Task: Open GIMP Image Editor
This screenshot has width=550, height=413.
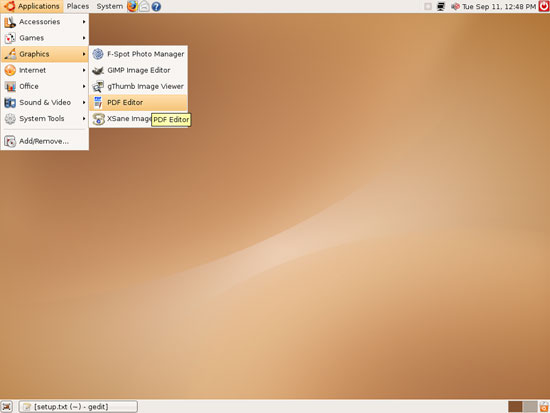Action: 138,70
